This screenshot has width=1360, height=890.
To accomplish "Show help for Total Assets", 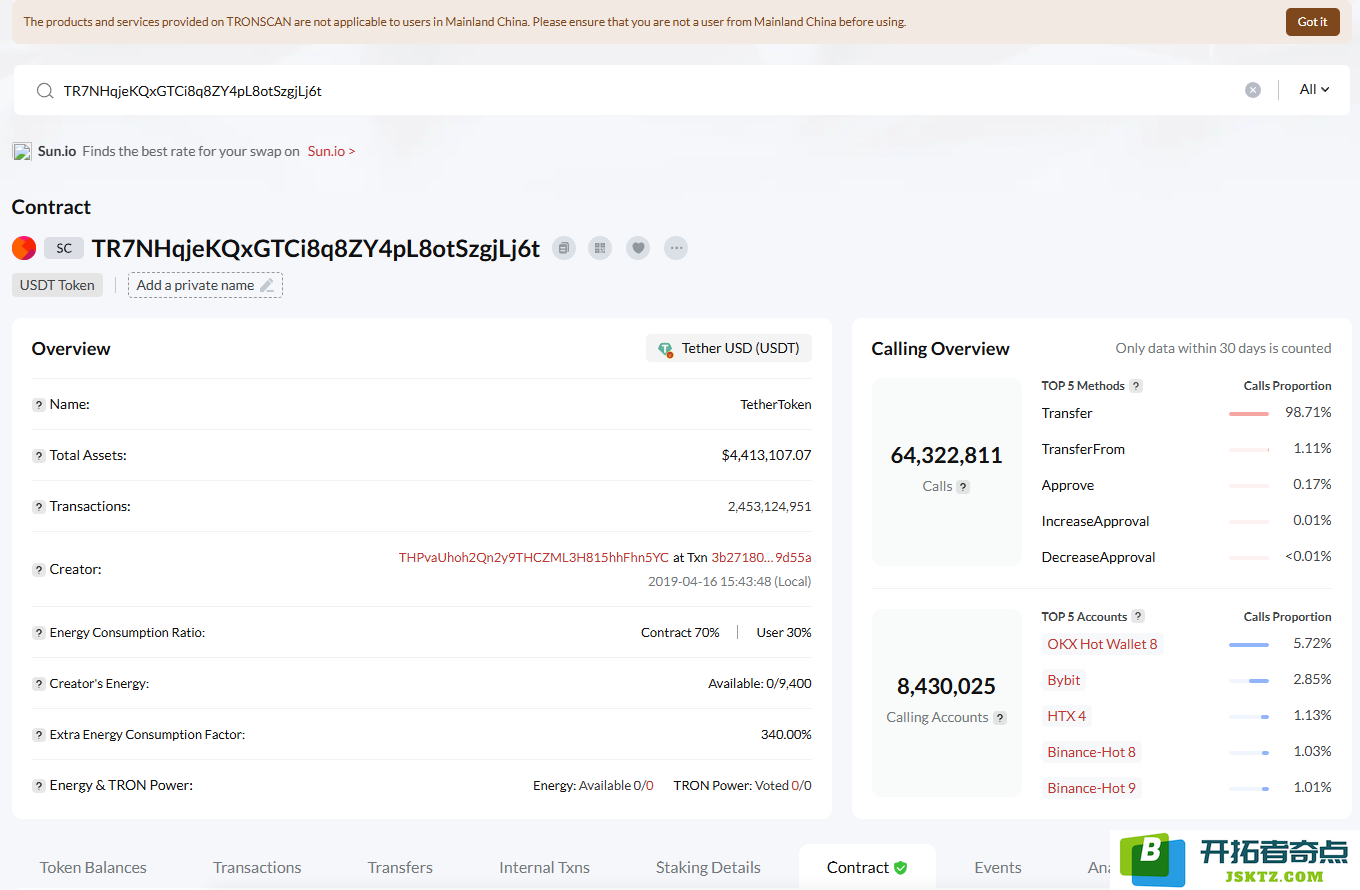I will click(x=39, y=456).
